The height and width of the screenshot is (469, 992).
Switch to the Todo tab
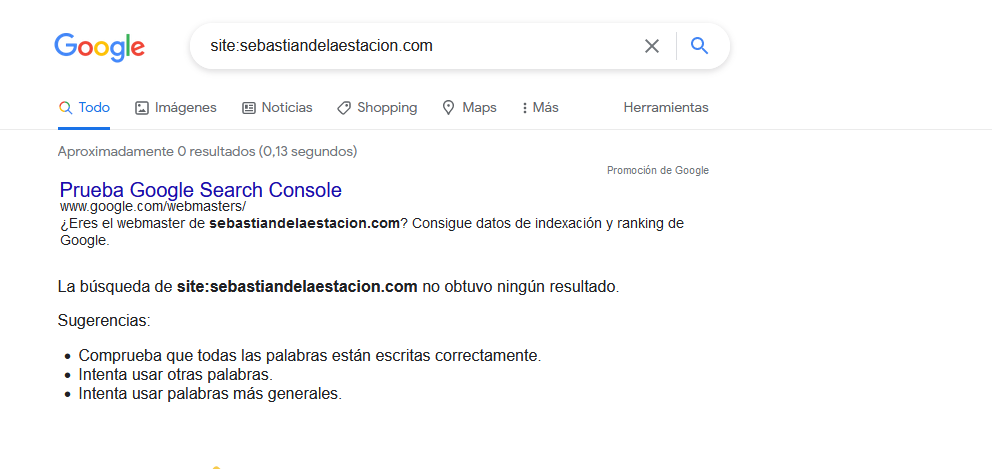pos(84,108)
